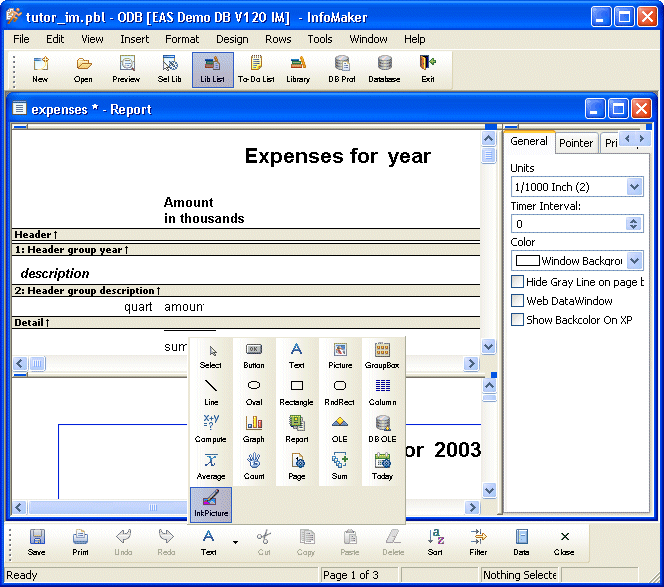Viewport: 664px width, 587px height.
Task: Pick the Line drawing tool
Action: [x=211, y=393]
